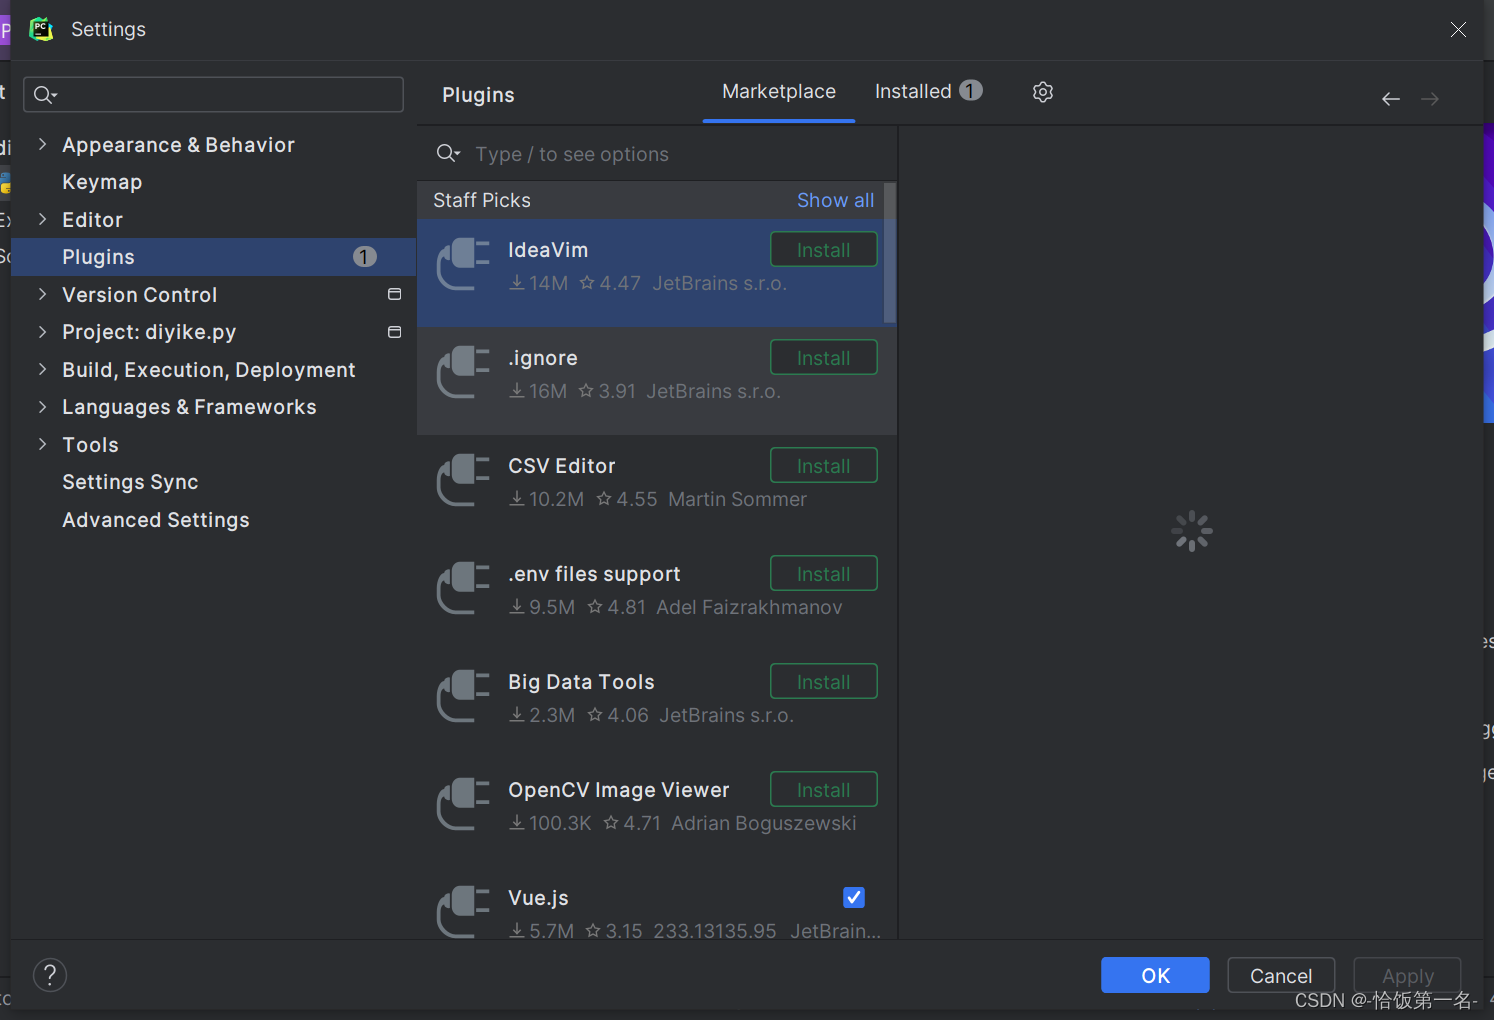The width and height of the screenshot is (1494, 1020).
Task: Focus the settings search field
Action: [x=213, y=95]
